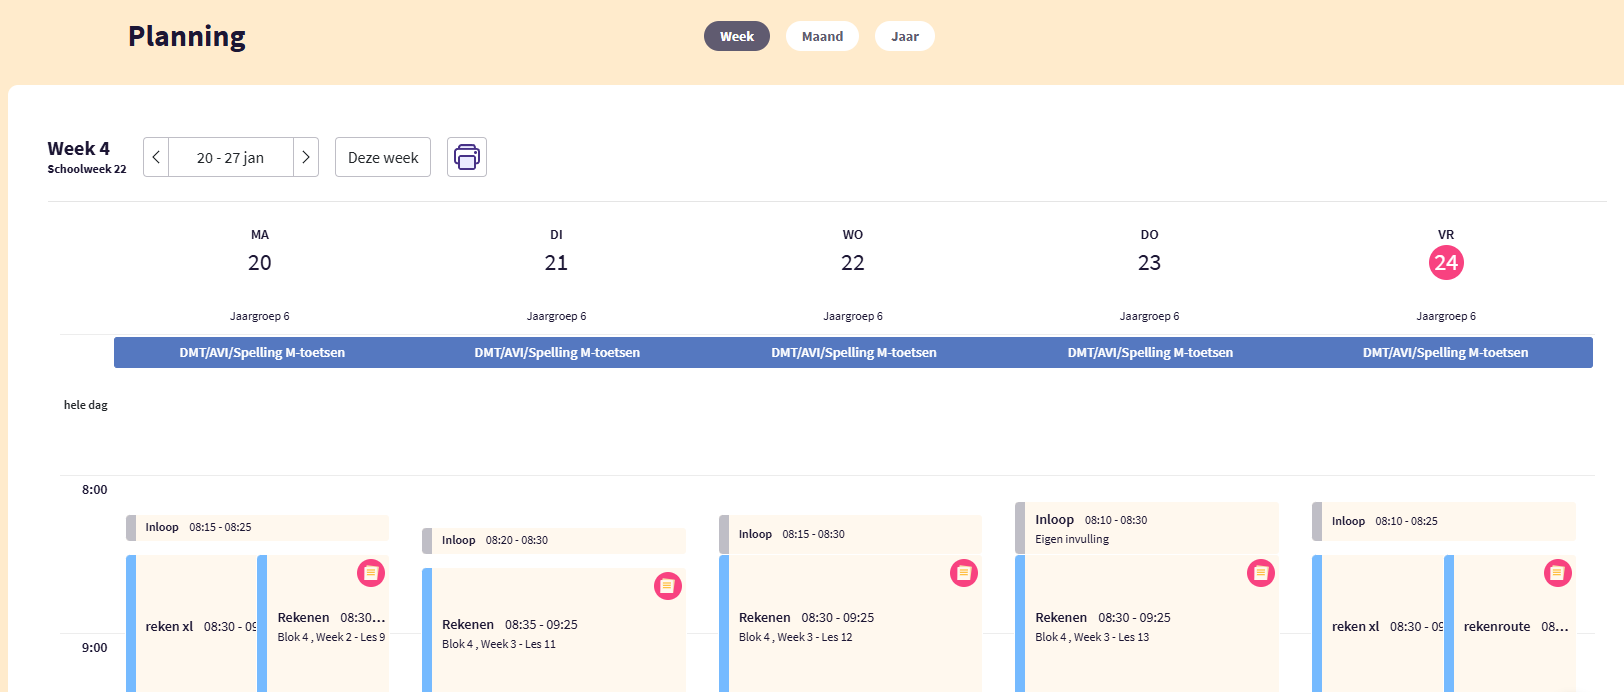1624x692 pixels.
Task: Switch to the Week view tab
Action: coord(737,36)
